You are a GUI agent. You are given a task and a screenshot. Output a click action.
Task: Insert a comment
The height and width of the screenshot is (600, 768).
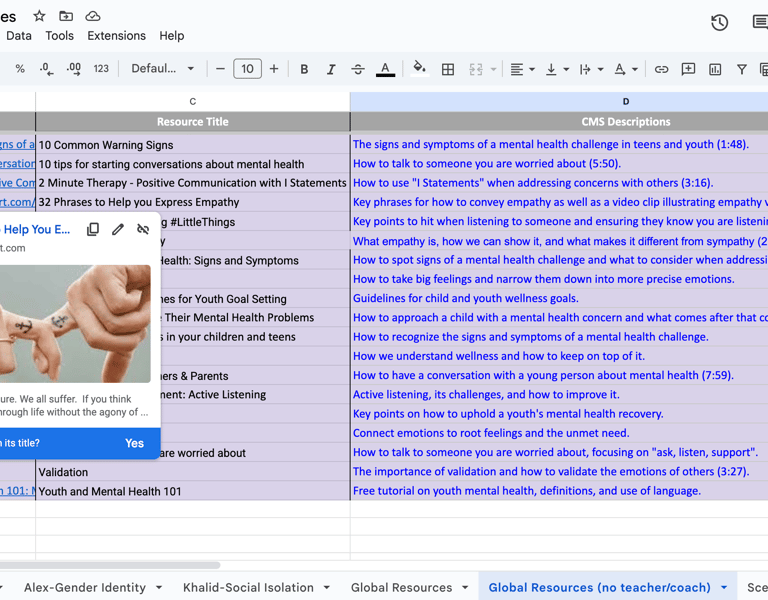coord(688,69)
